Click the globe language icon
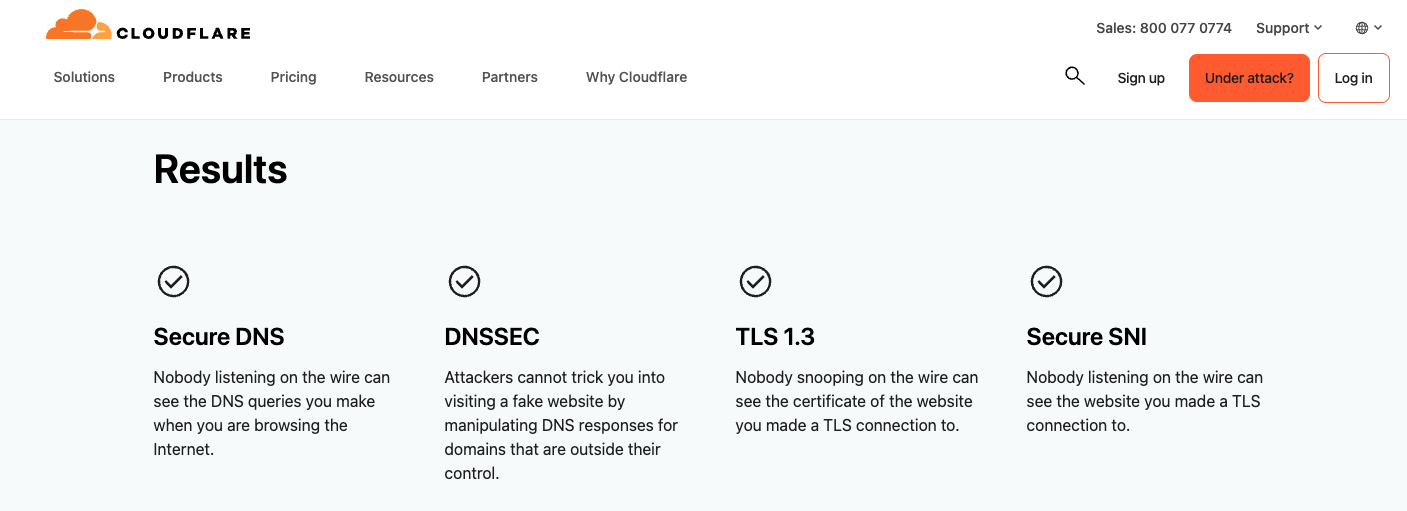 click(1362, 28)
